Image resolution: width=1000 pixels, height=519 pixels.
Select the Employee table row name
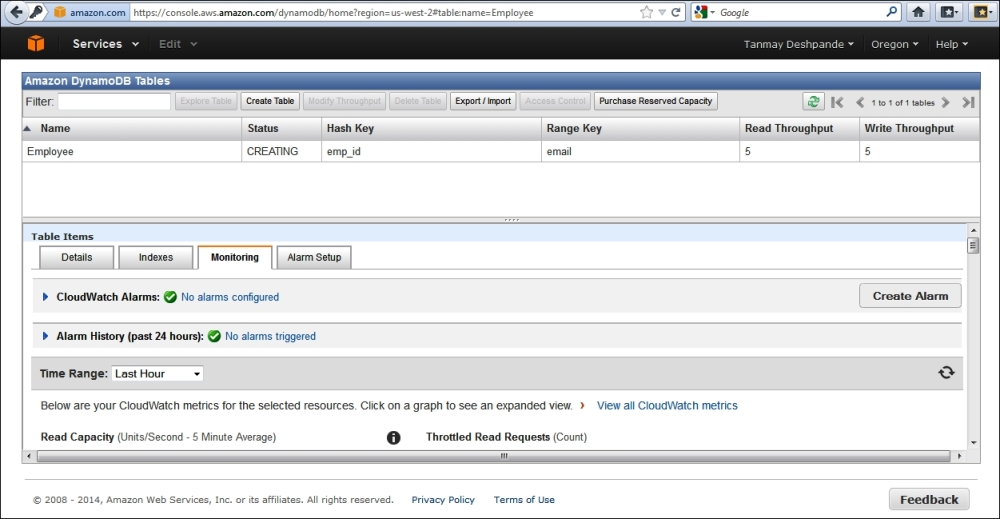[50, 152]
